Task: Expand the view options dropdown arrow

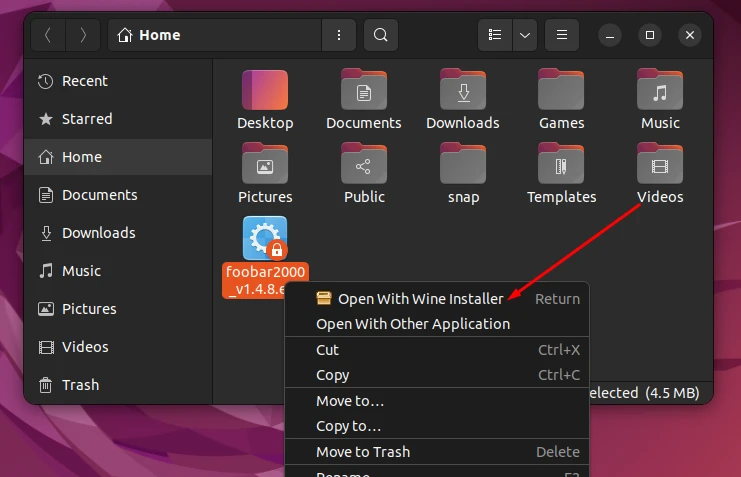Action: (x=525, y=35)
